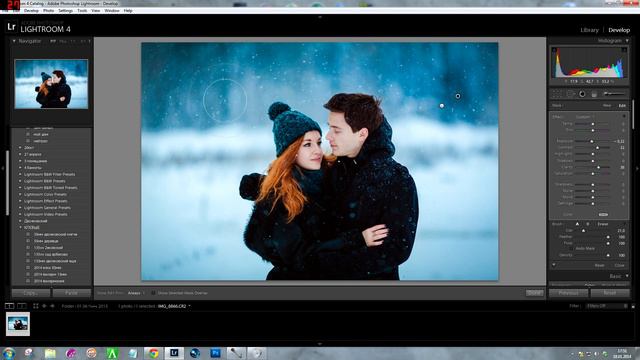Image resolution: width=640 pixels, height=360 pixels.
Task: Click the Copy... button
Action: 31,293
